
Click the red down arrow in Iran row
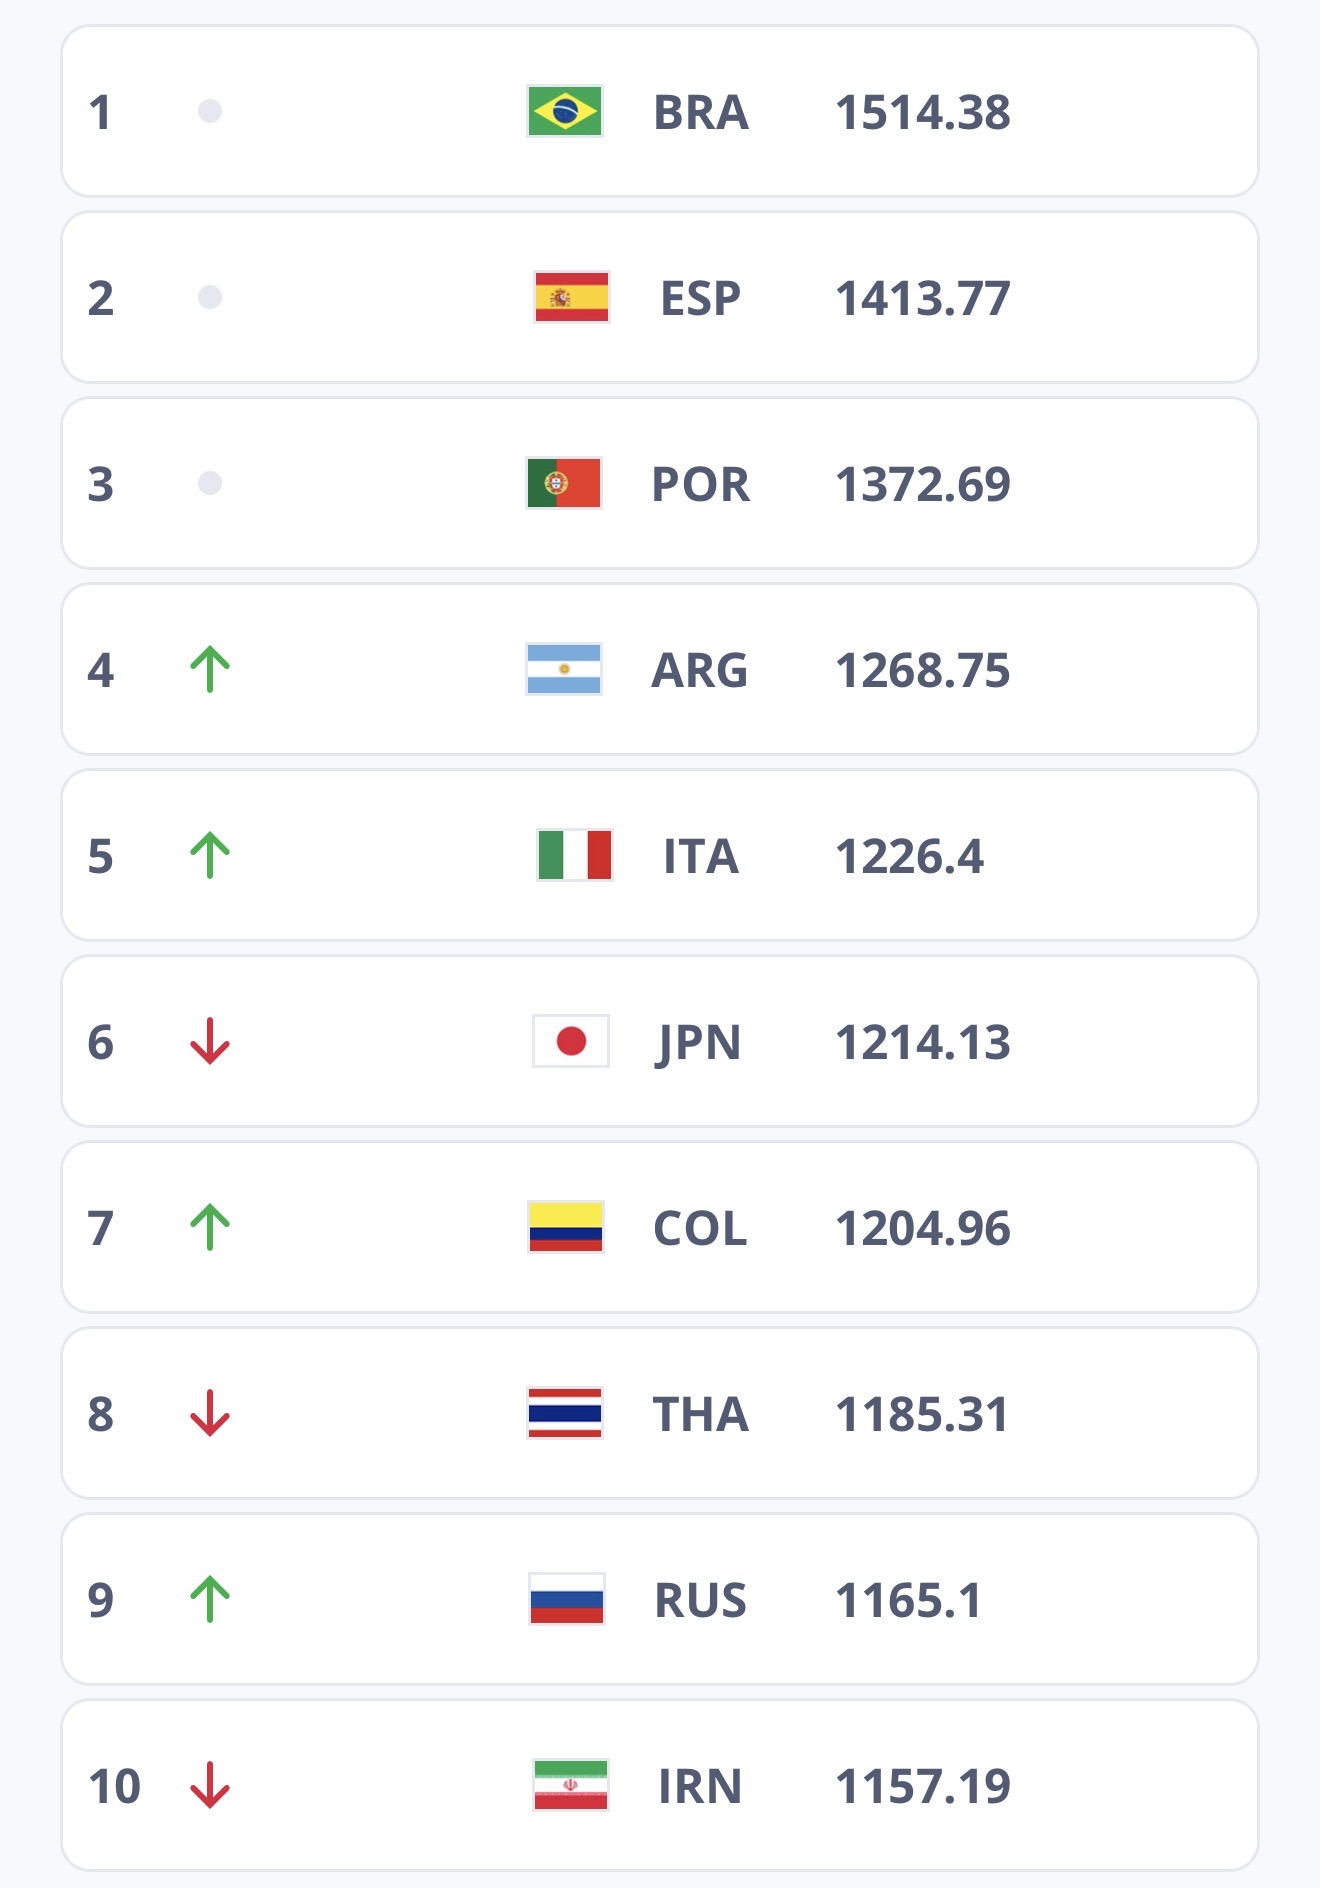(210, 1785)
